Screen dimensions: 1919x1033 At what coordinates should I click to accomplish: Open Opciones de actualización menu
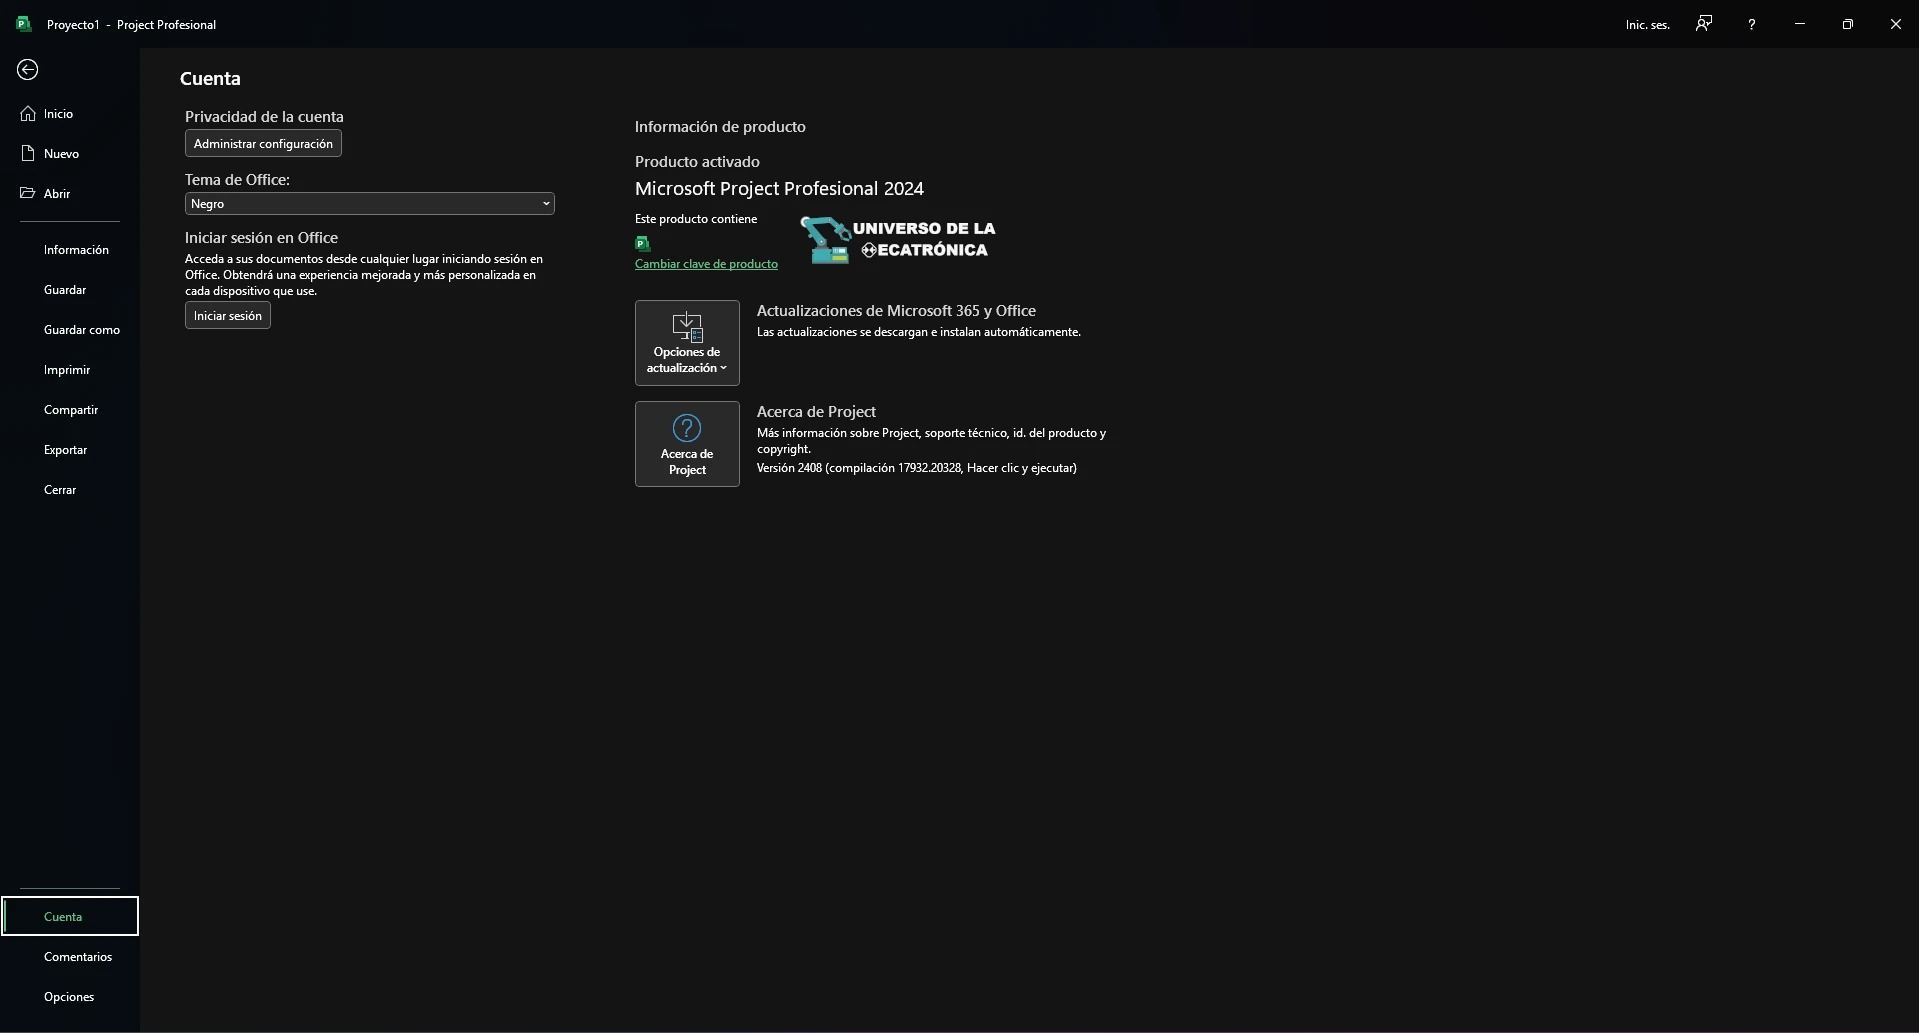687,343
